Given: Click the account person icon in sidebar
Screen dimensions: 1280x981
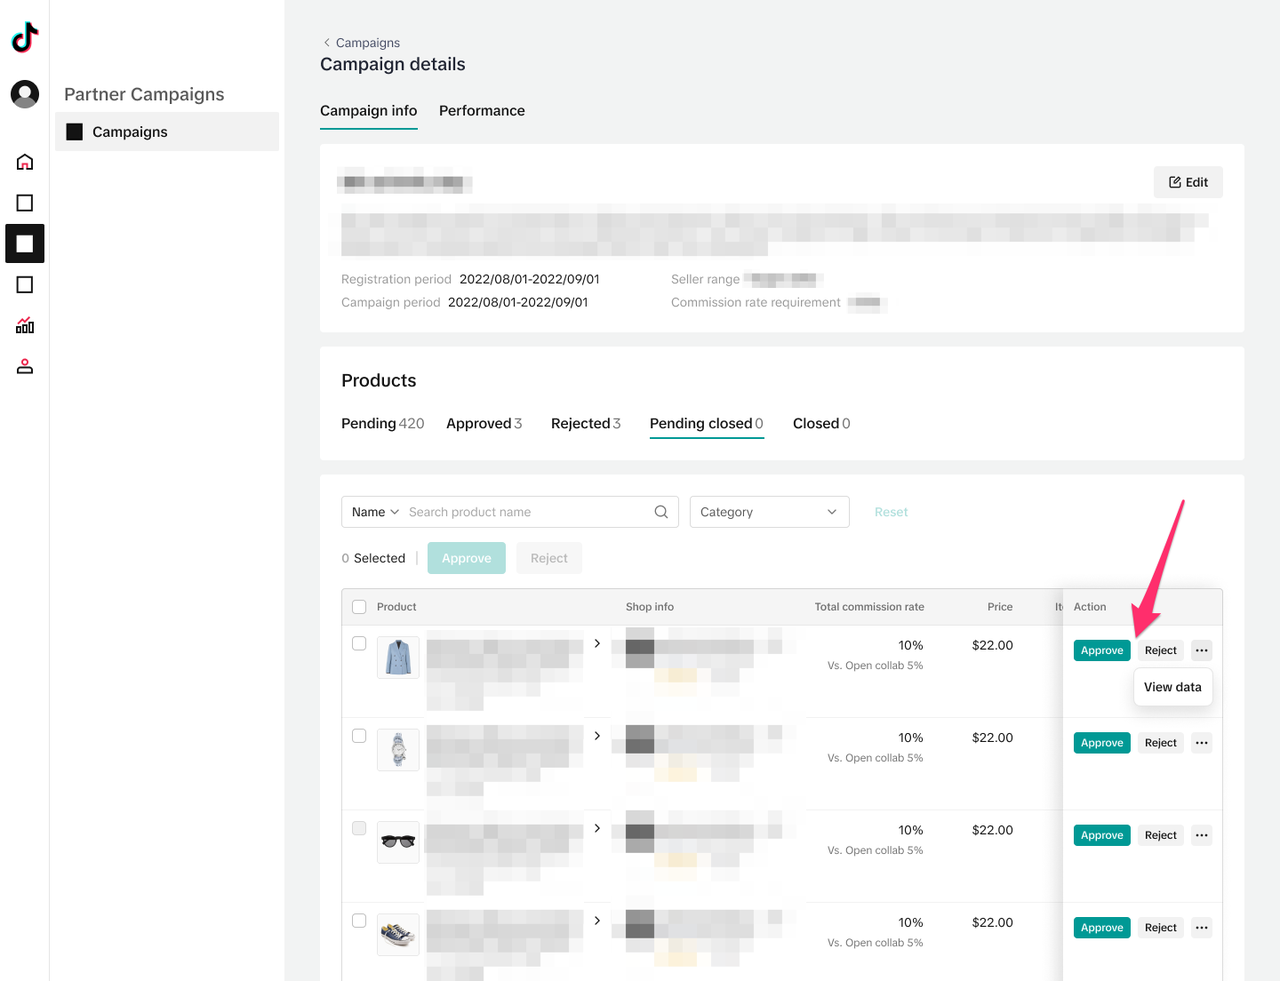Looking at the screenshot, I should click(x=25, y=367).
